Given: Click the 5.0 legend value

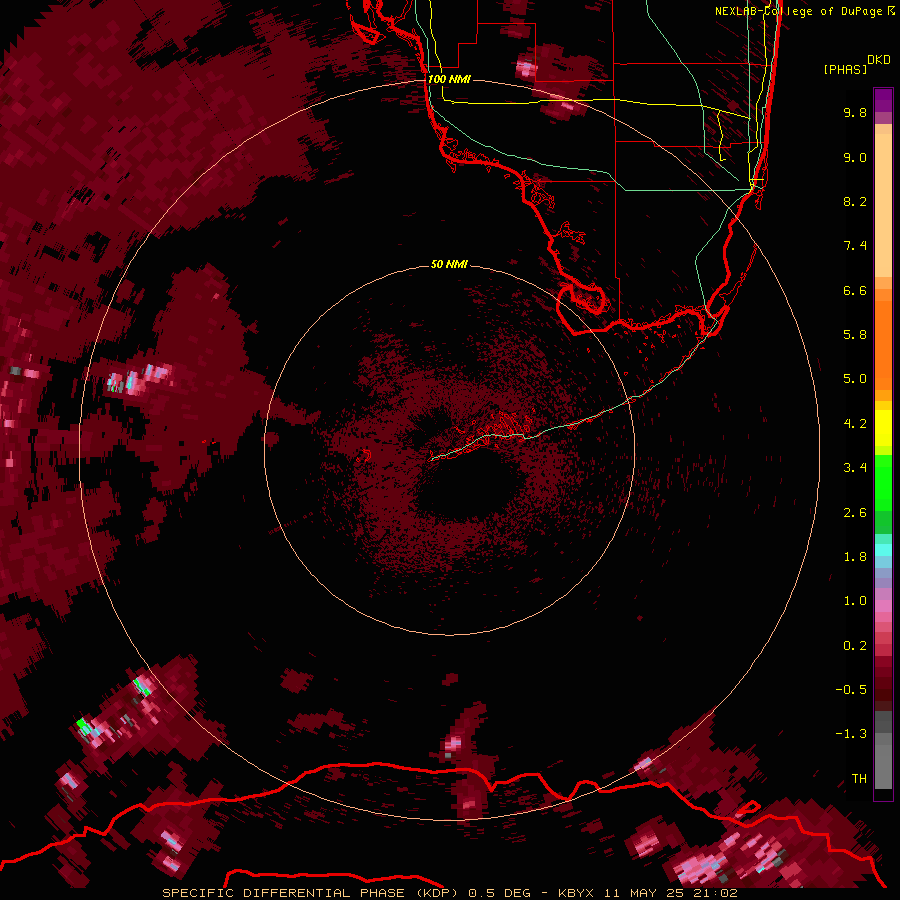Looking at the screenshot, I should click(855, 379).
